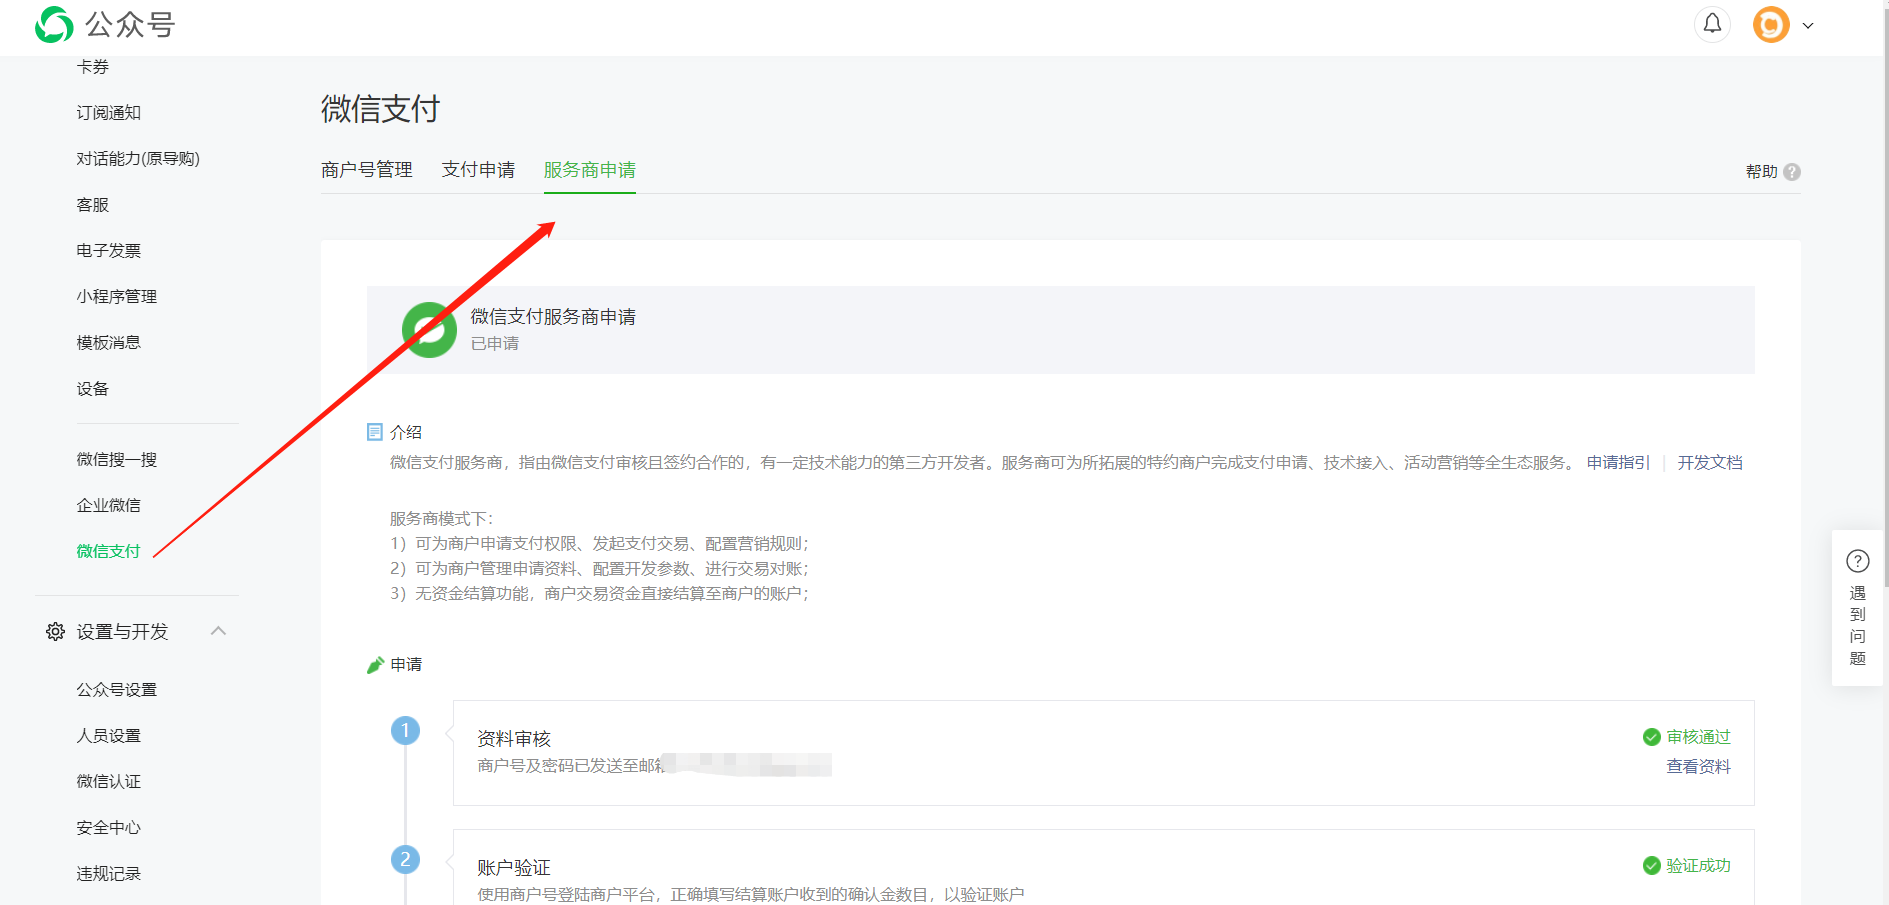1889x905 pixels.
Task: Open 订阅通知 in the sidebar
Action: pos(109,113)
